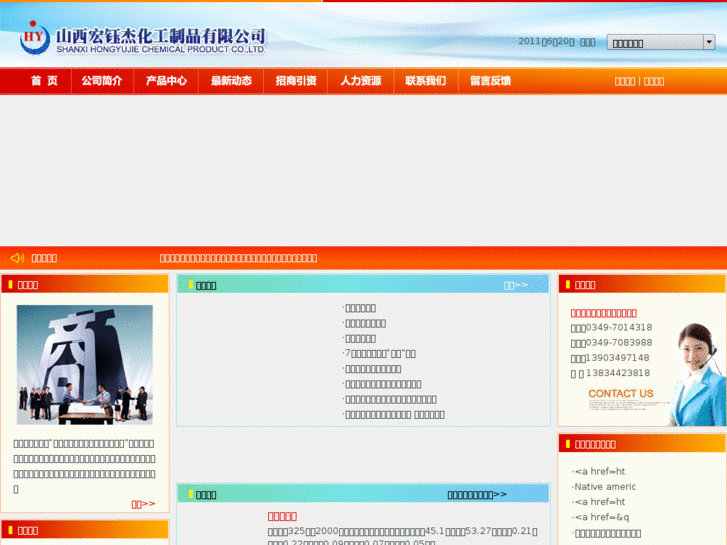The width and height of the screenshot is (727, 545).
Task: Click the customer service woman image
Action: click(x=695, y=374)
